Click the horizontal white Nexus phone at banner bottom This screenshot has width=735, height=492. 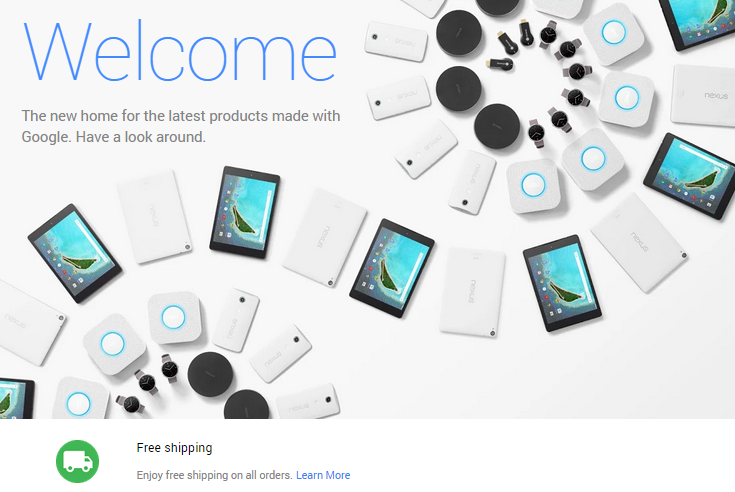[308, 403]
